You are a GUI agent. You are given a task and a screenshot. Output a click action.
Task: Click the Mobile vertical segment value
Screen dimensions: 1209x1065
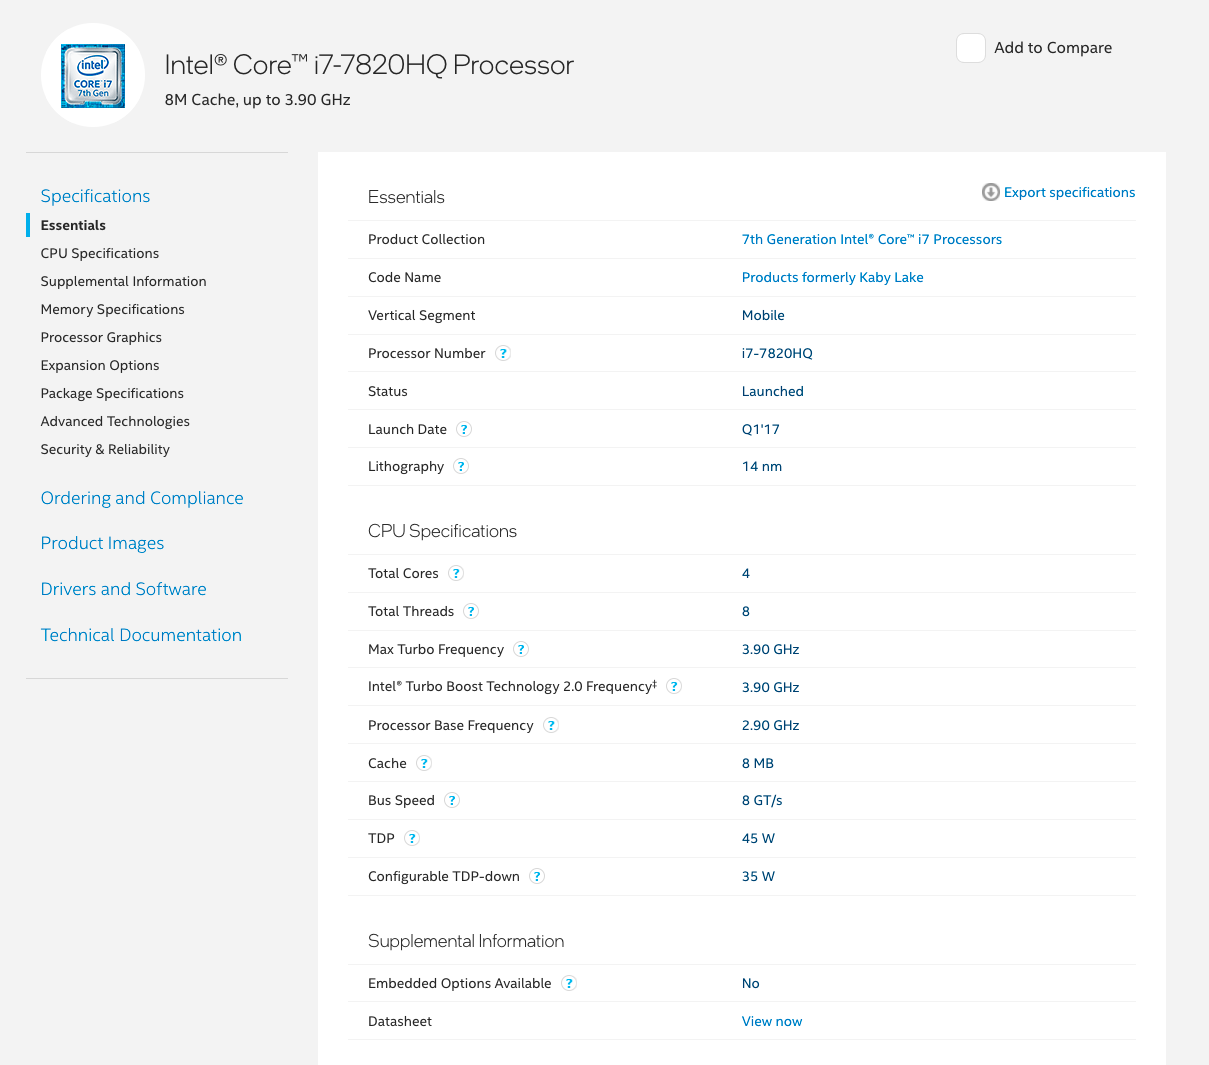click(763, 315)
